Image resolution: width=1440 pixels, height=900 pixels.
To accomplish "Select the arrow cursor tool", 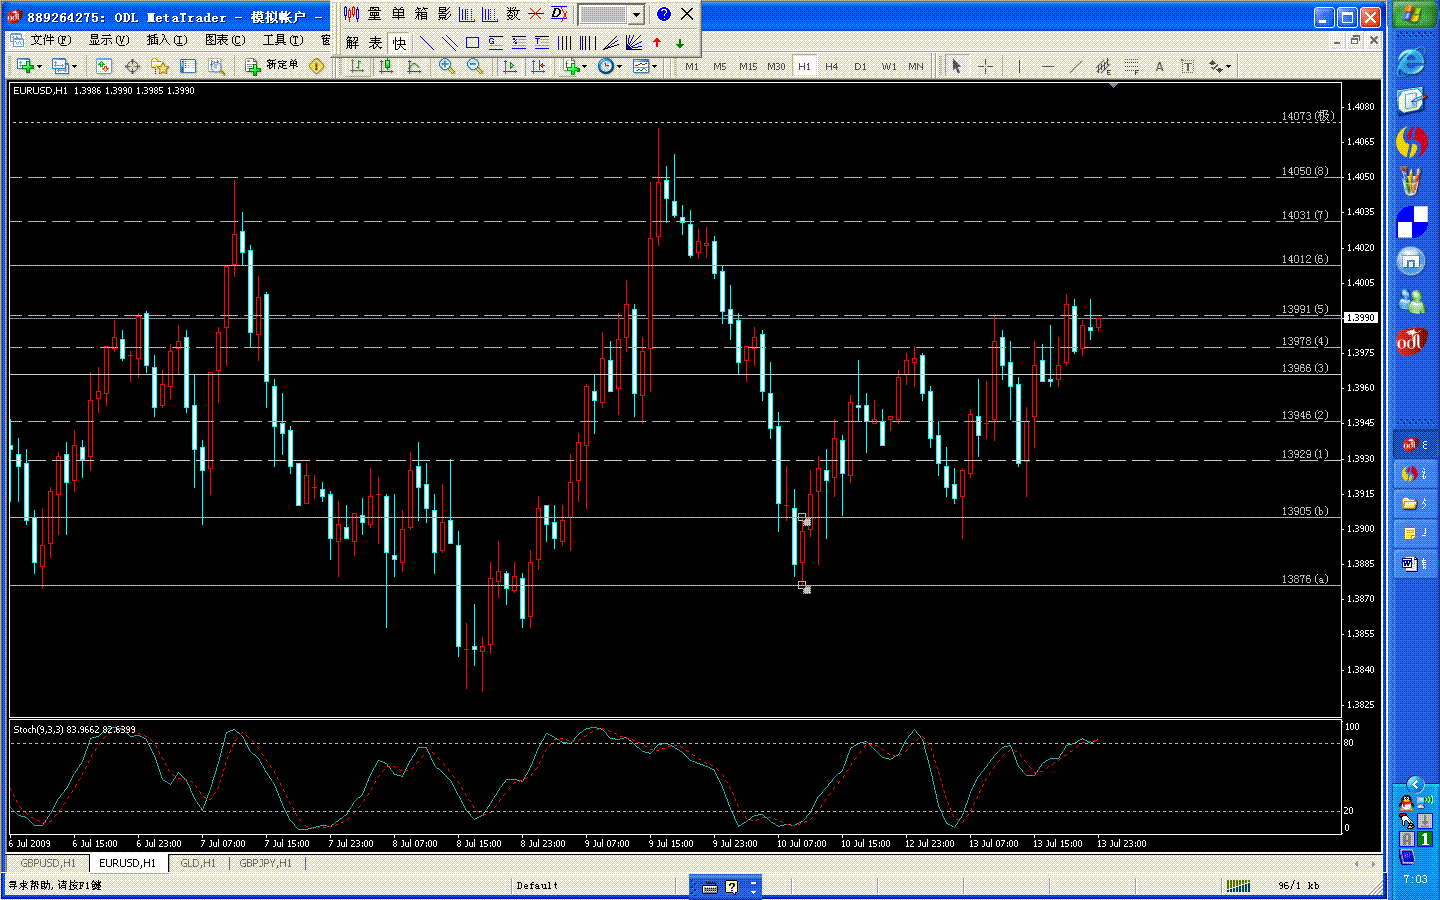I will tap(956, 66).
